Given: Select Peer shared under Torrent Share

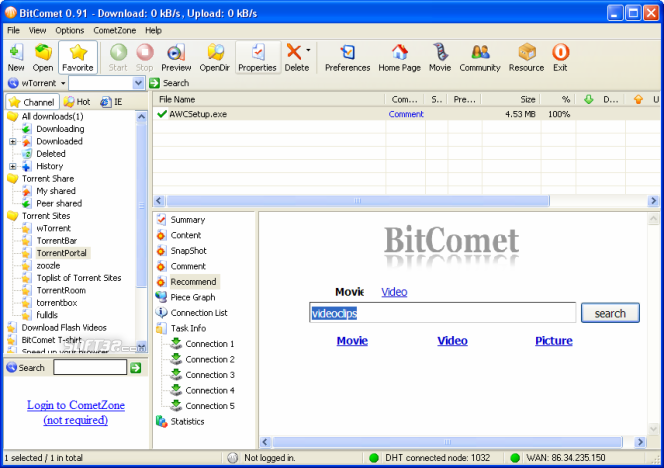Looking at the screenshot, I should click(59, 203).
